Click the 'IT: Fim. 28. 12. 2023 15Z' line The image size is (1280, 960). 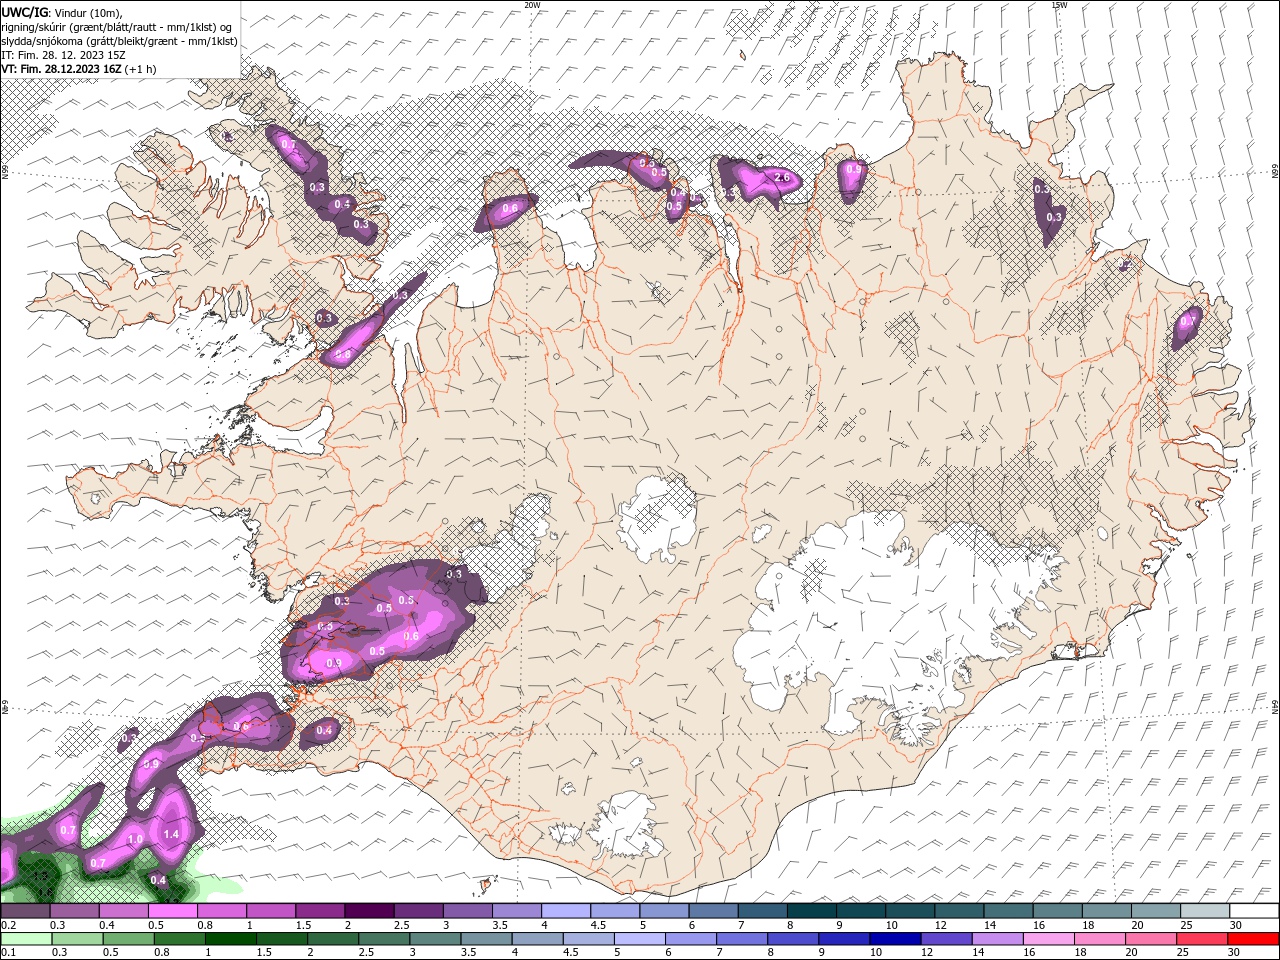[63, 55]
